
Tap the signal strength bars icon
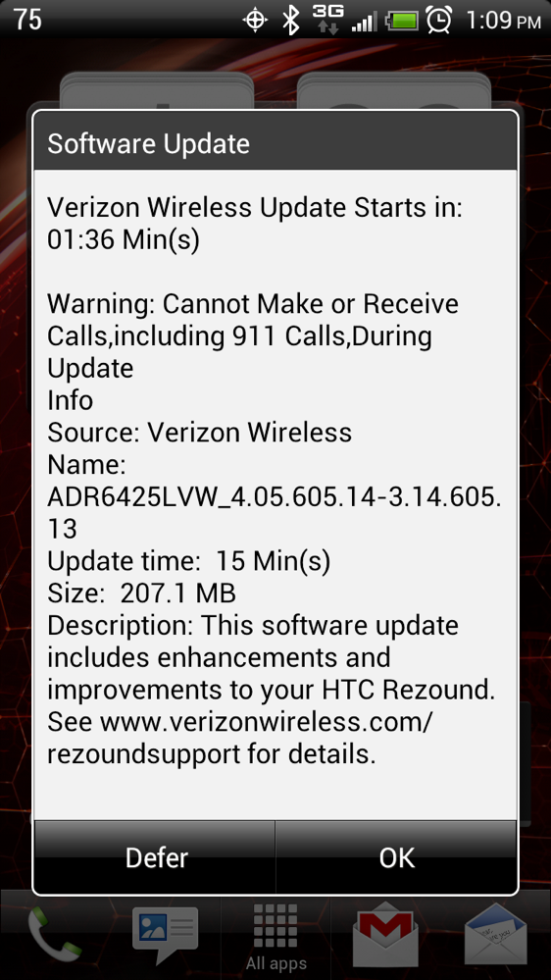[x=364, y=21]
